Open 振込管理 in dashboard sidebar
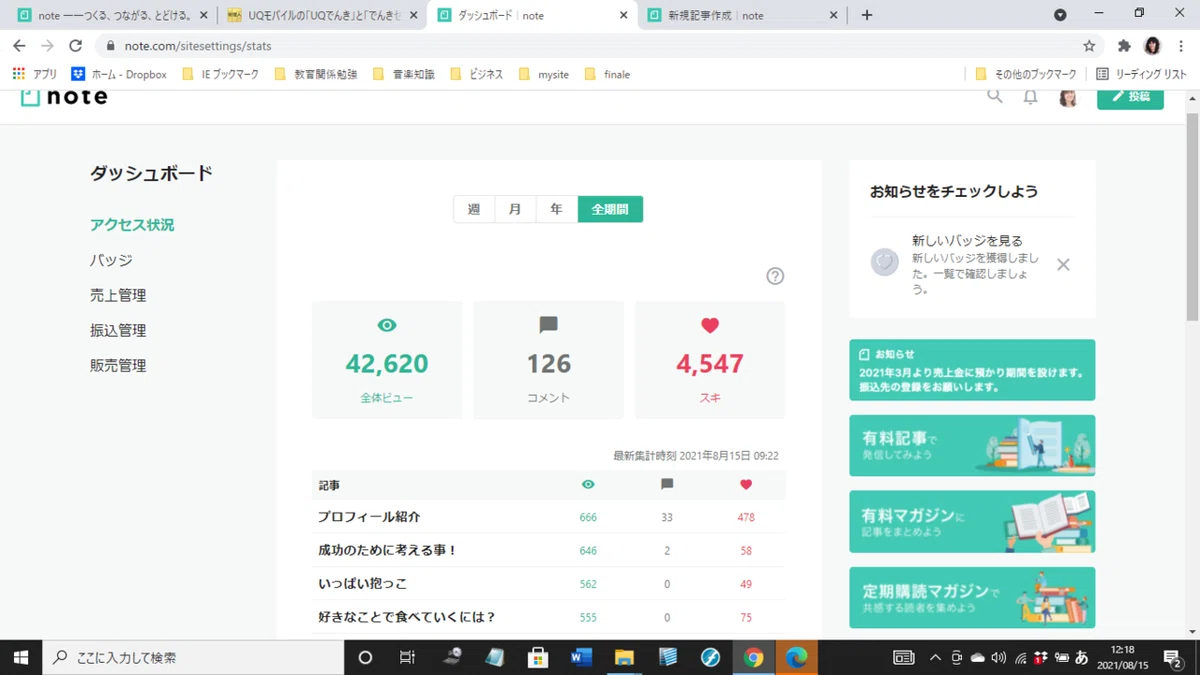1200x675 pixels. [x=118, y=330]
